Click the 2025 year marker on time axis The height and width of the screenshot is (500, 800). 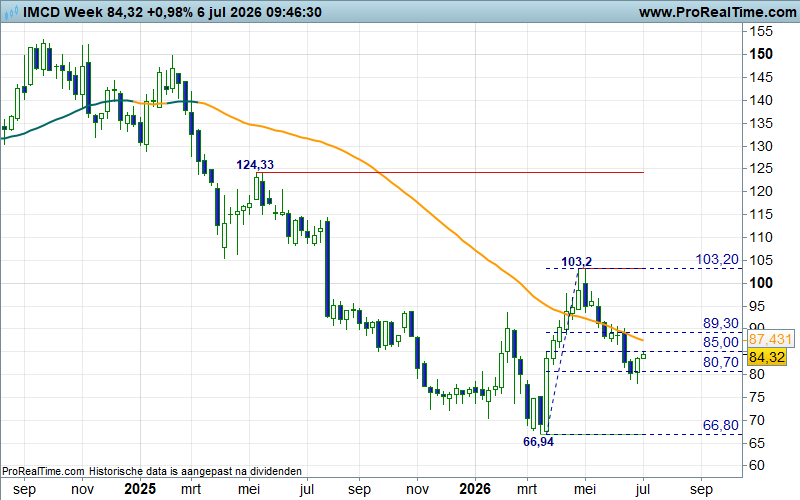point(140,489)
